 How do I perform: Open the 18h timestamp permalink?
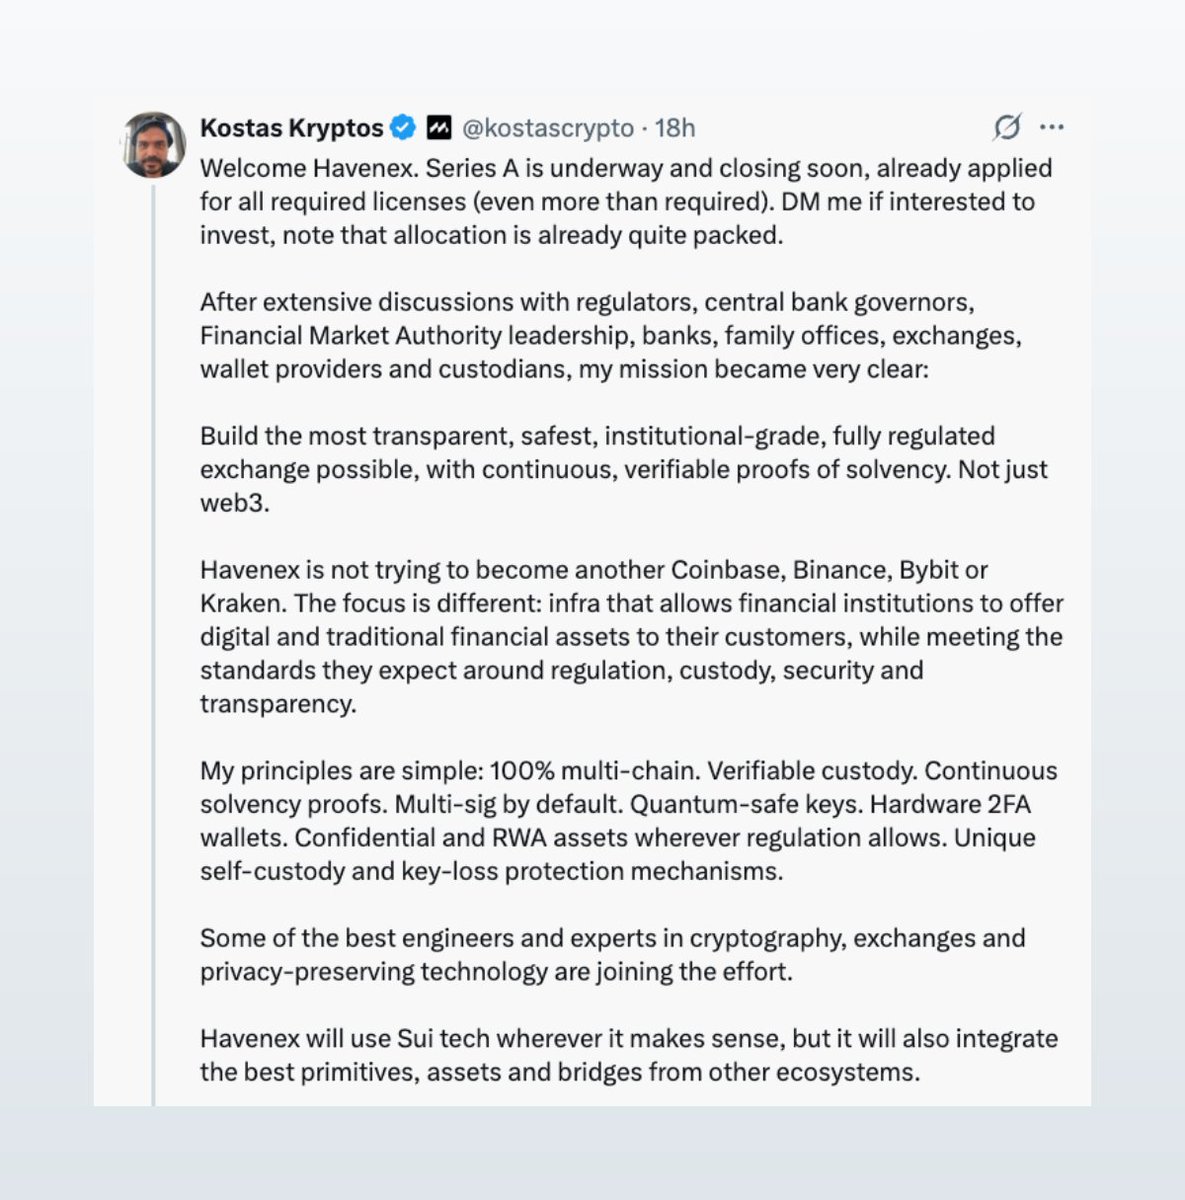[x=675, y=128]
